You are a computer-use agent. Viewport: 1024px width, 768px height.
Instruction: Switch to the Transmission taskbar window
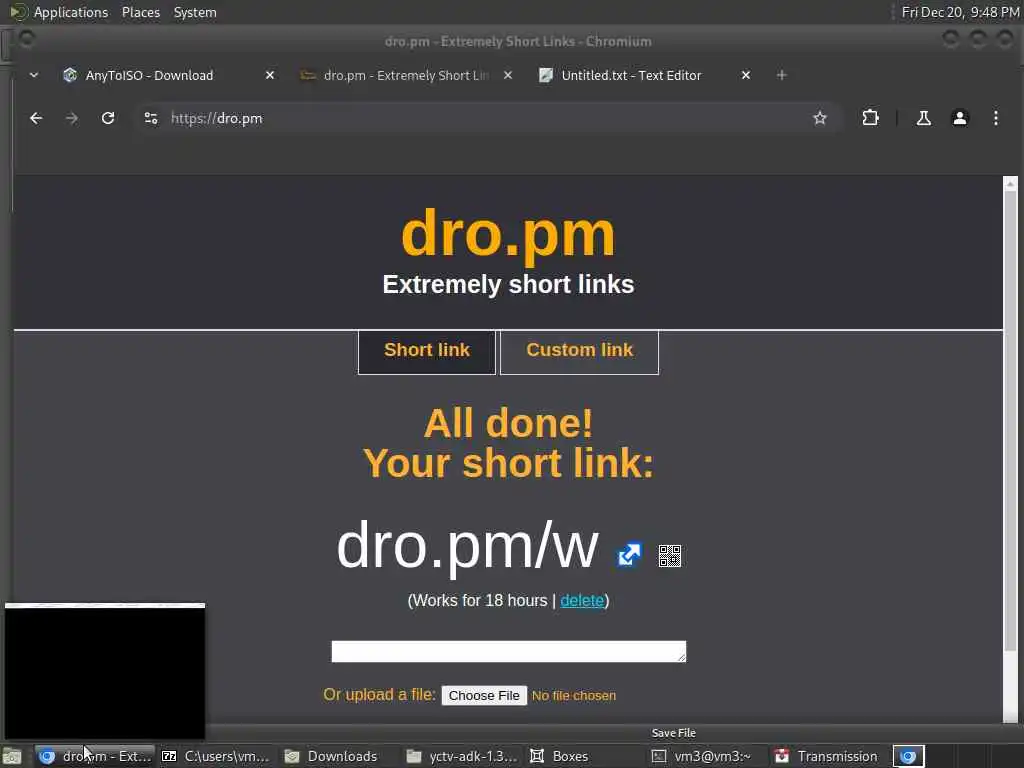click(827, 756)
